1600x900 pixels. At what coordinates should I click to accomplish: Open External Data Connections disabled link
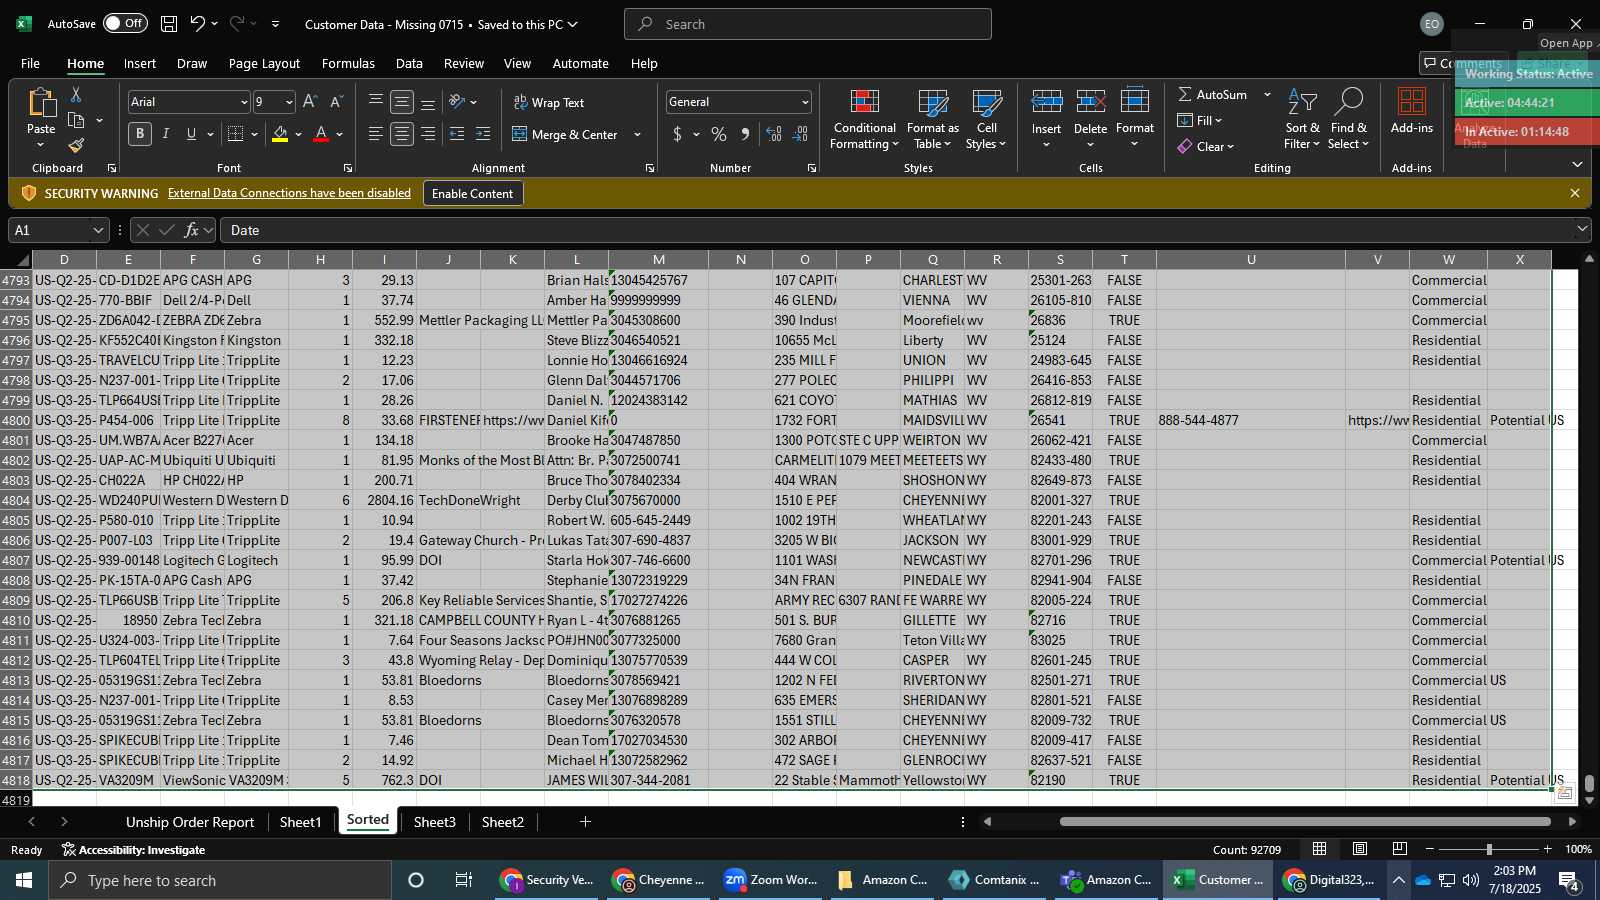[289, 193]
